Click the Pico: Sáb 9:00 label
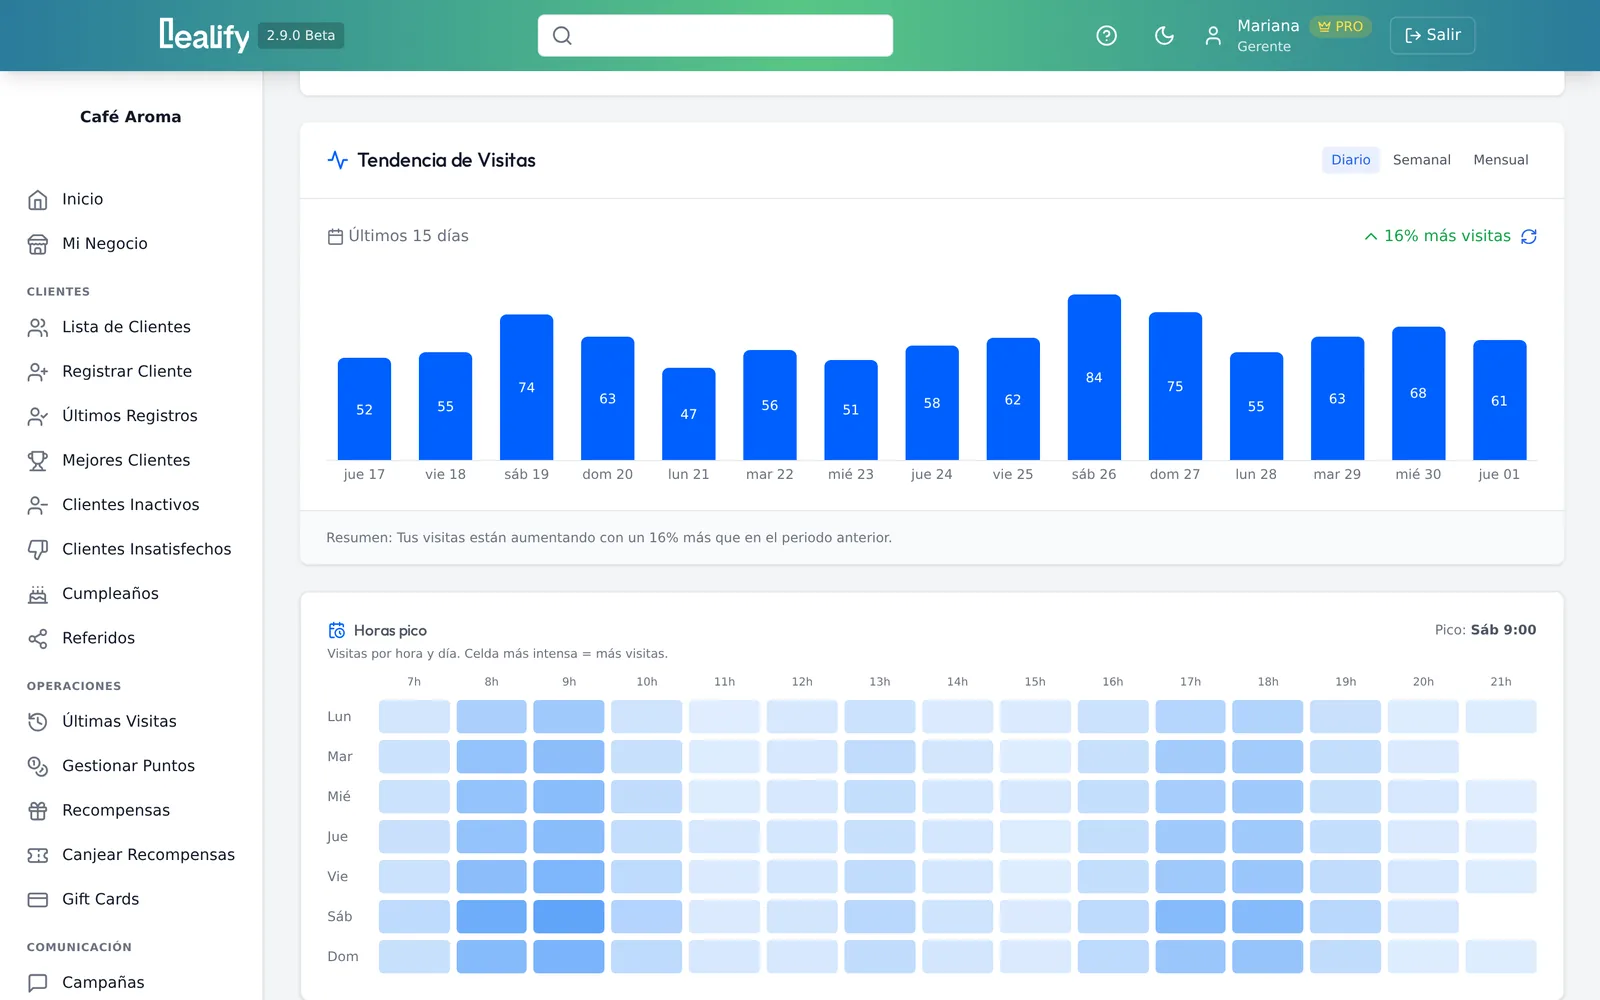The image size is (1600, 1000). (x=1485, y=630)
